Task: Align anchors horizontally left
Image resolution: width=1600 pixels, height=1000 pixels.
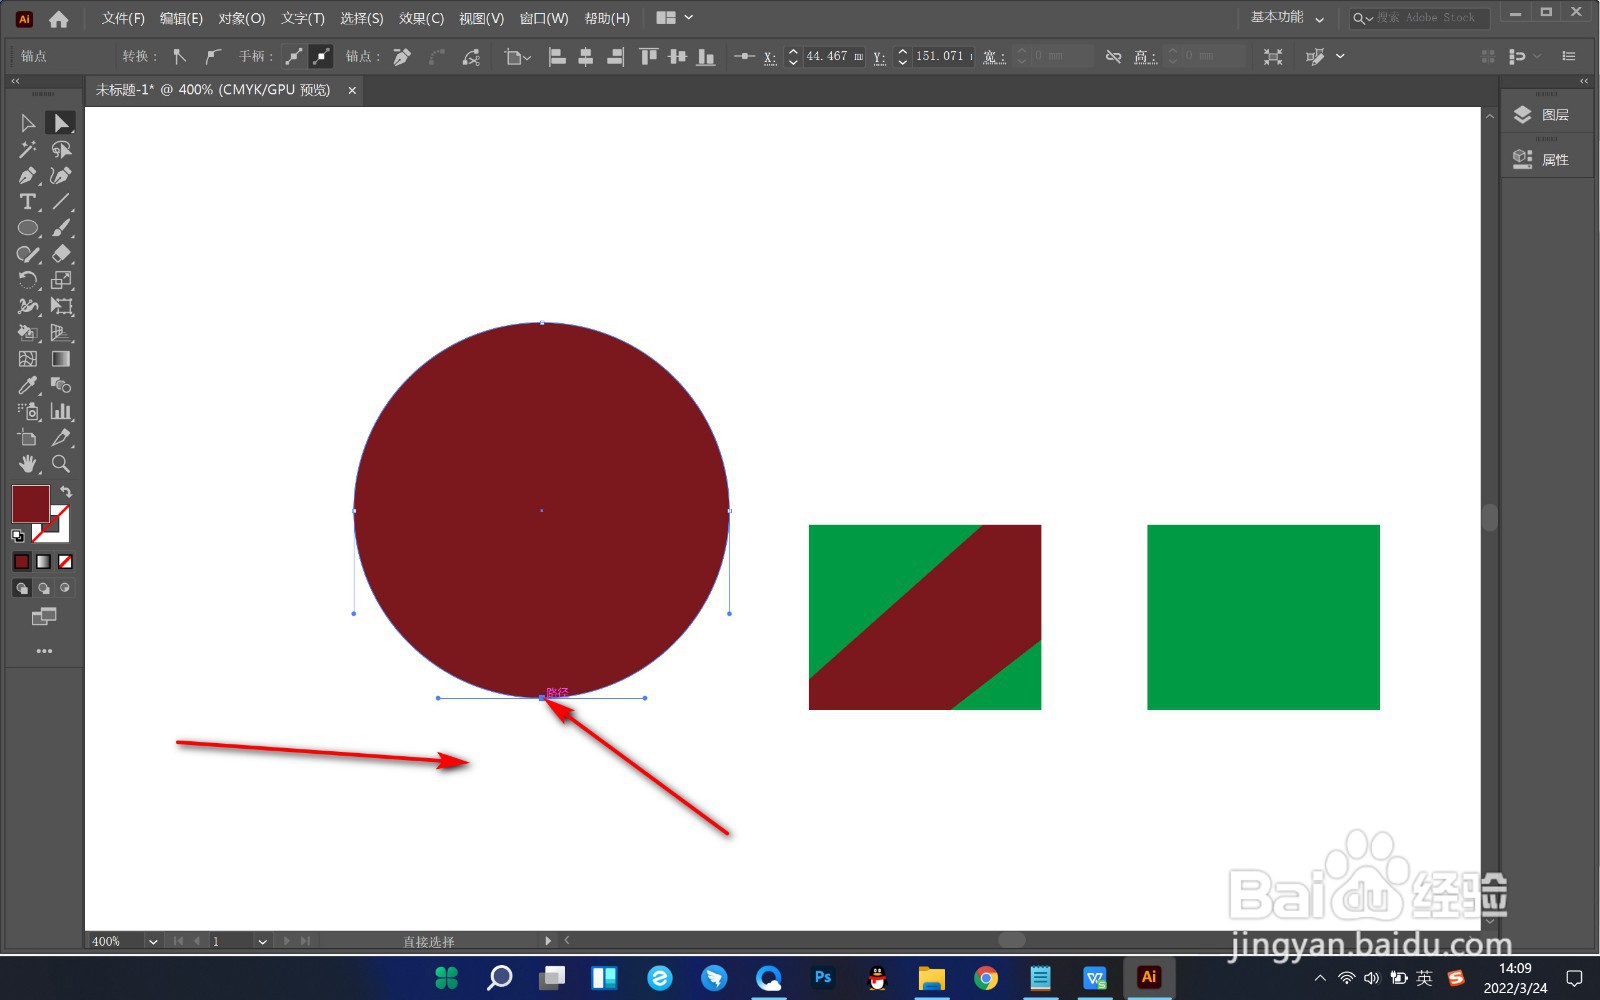Action: tap(557, 57)
